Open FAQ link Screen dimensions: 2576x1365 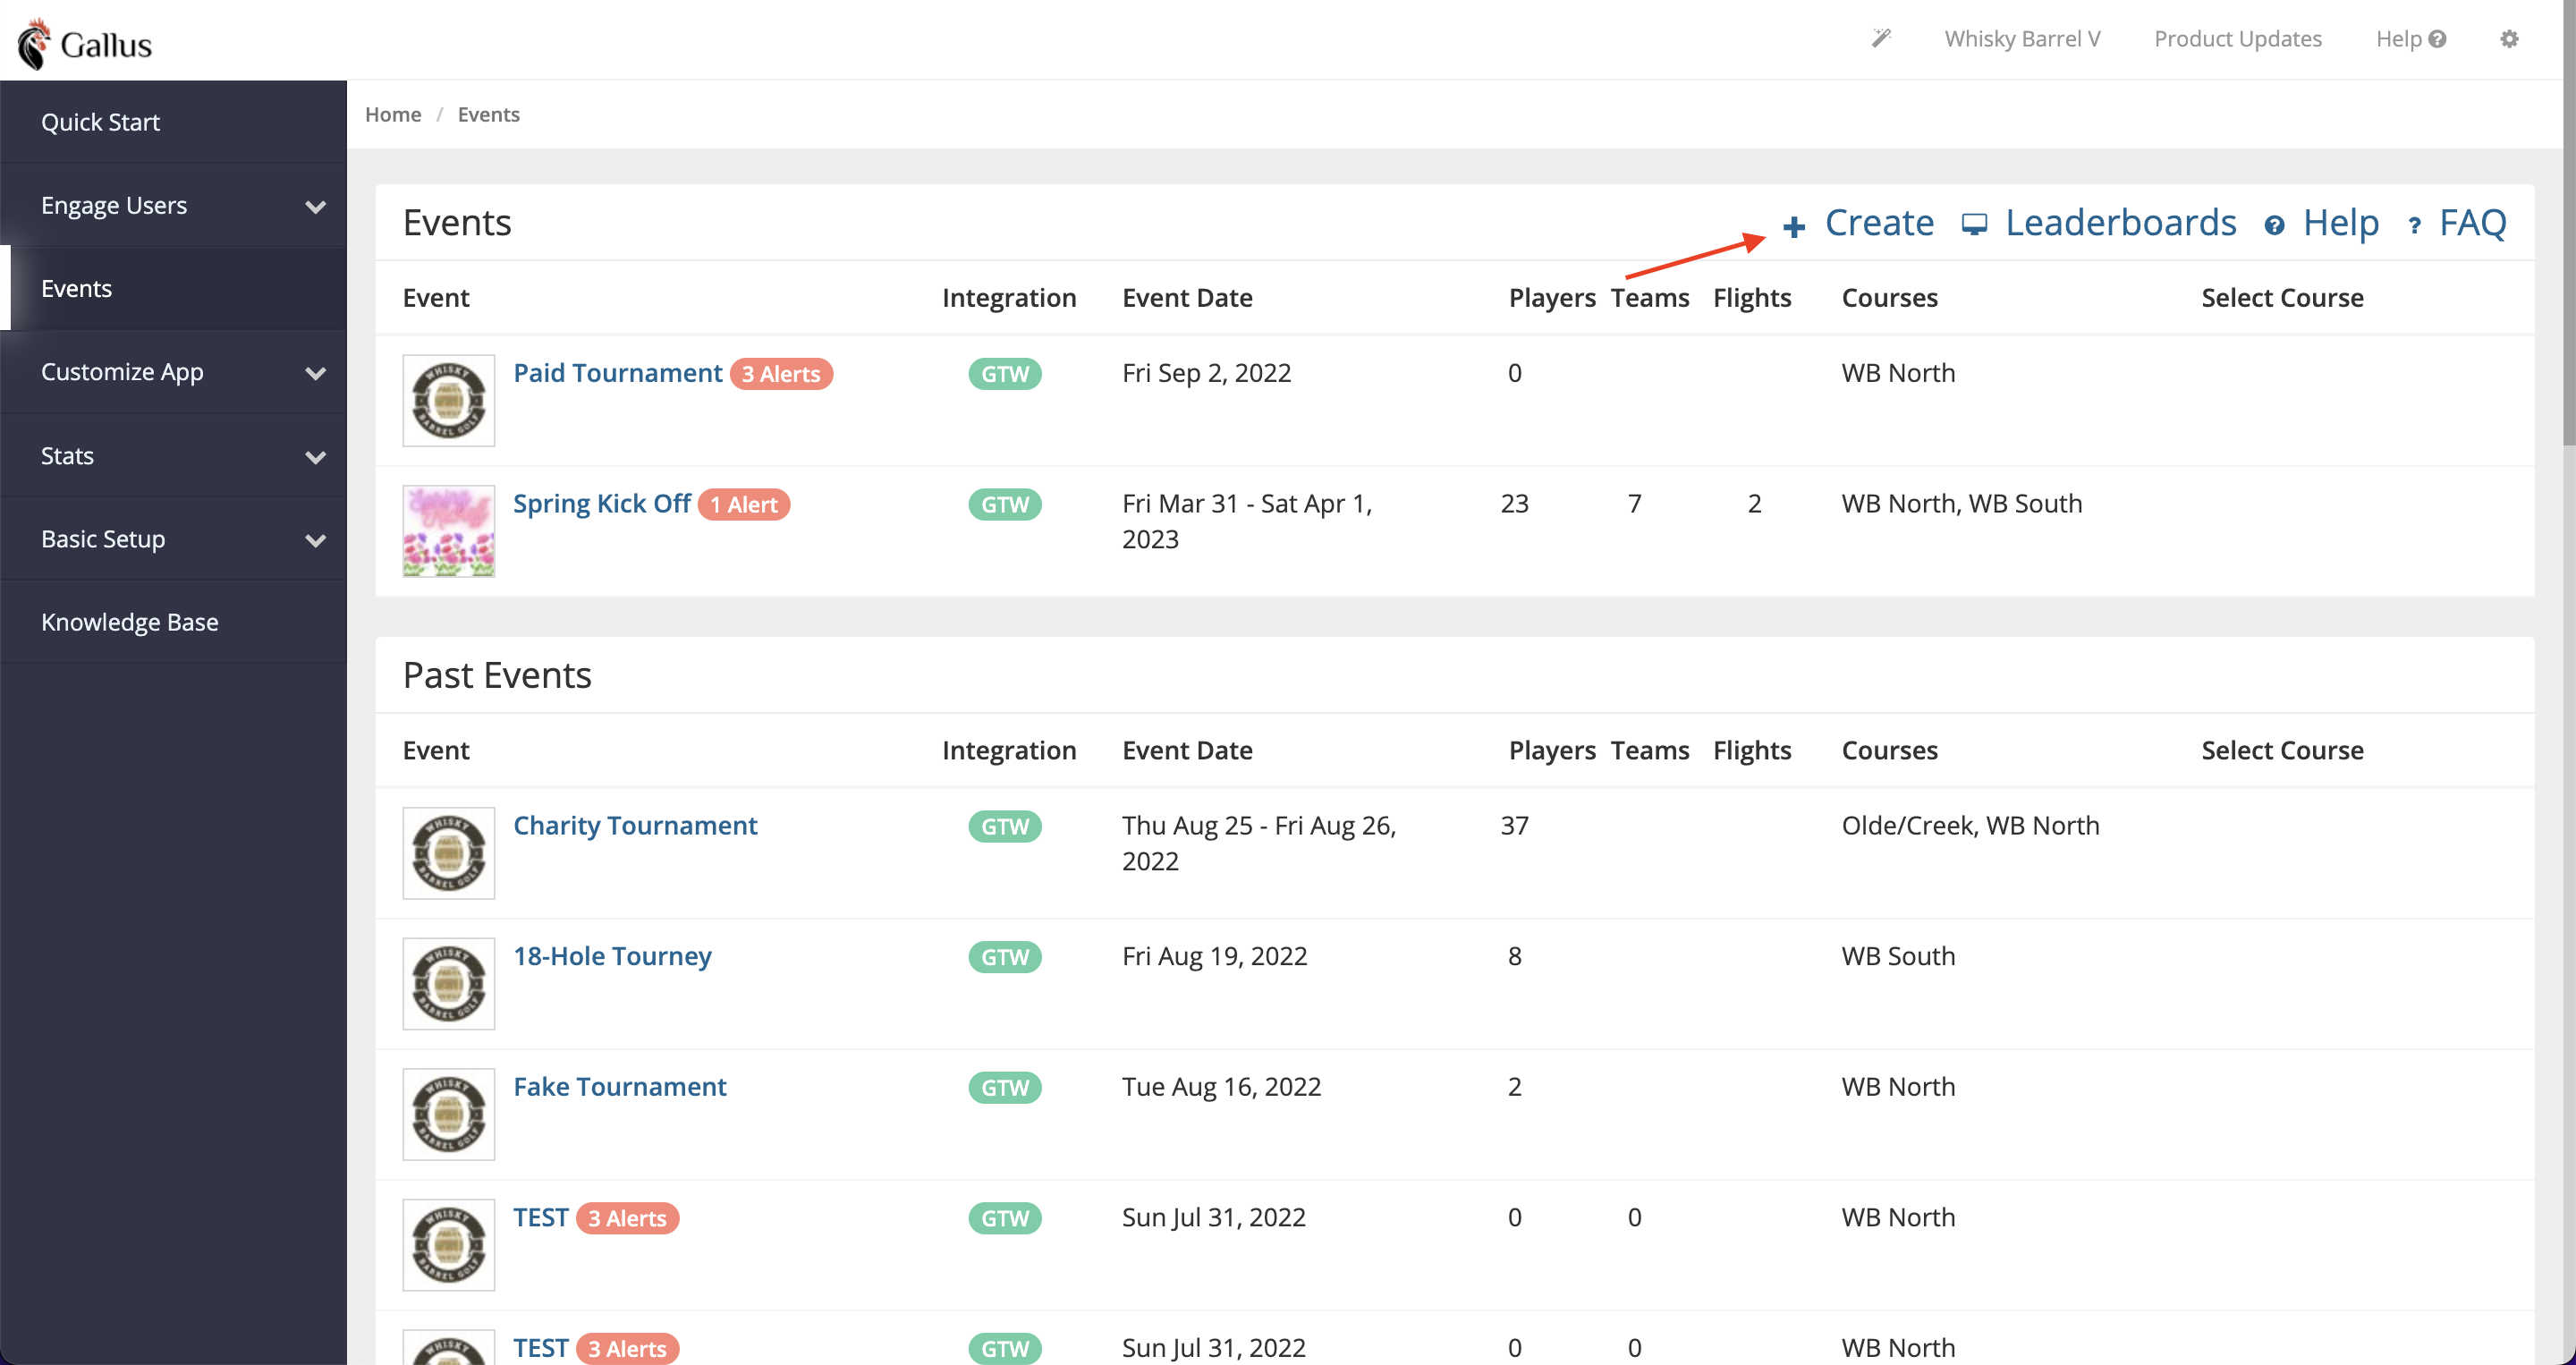coord(2472,222)
